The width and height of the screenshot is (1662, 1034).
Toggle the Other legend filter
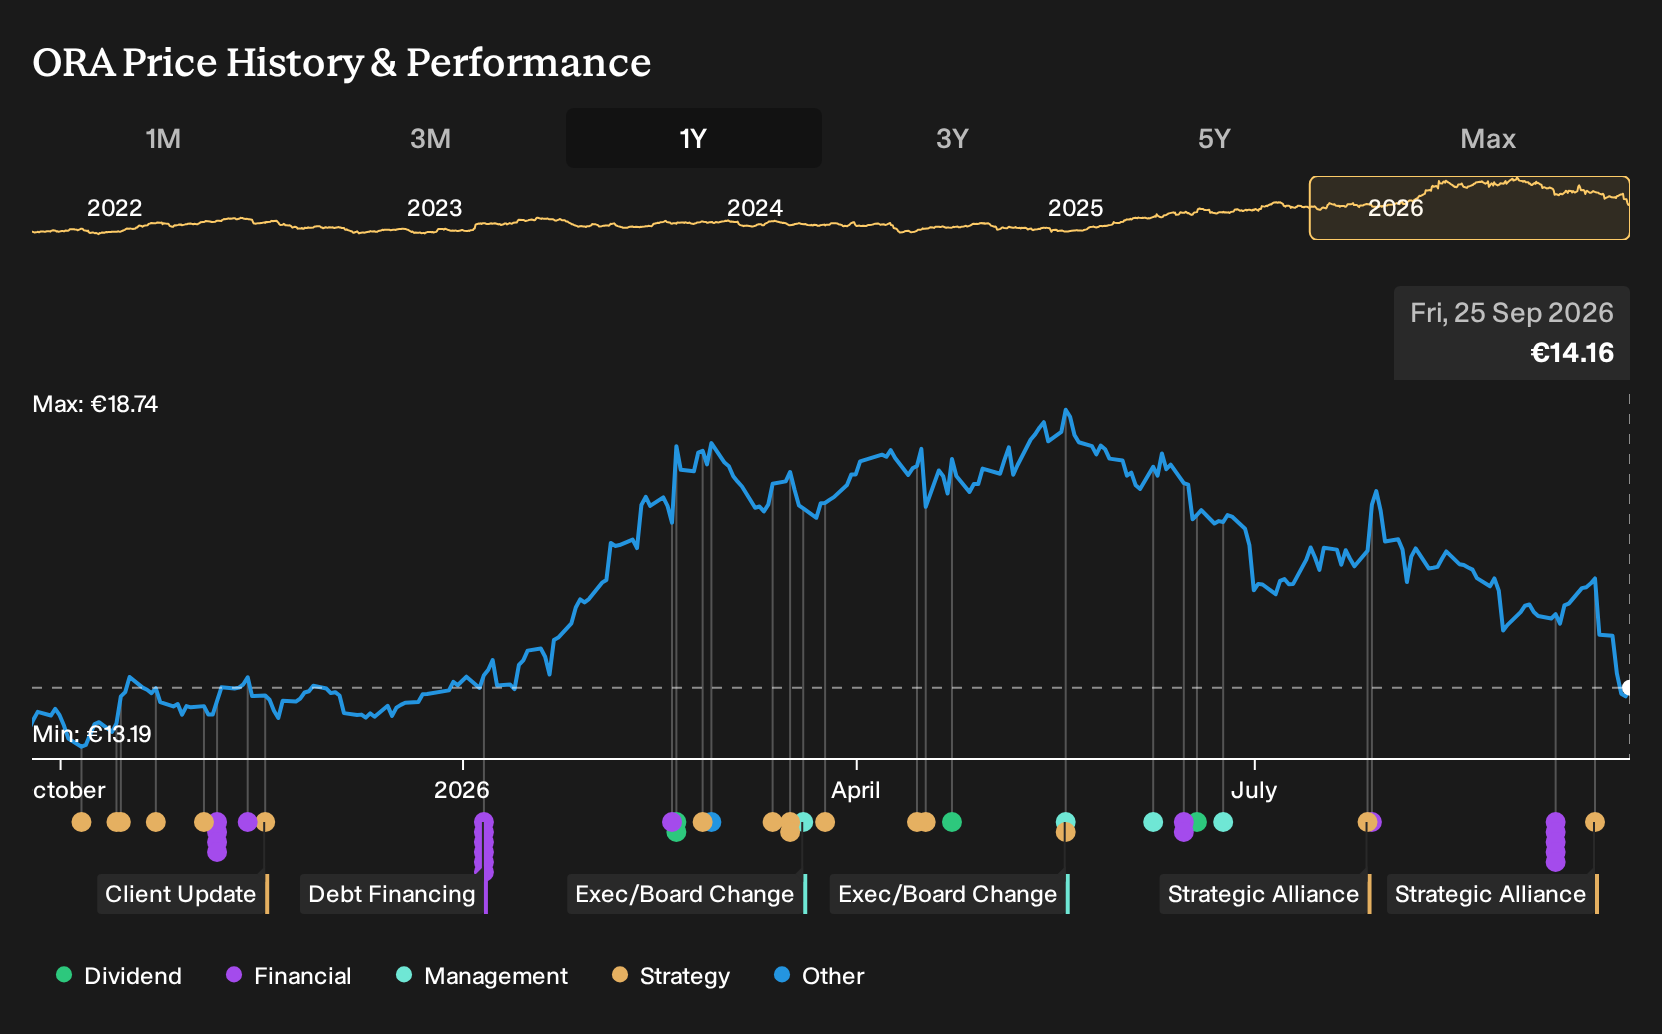(x=819, y=976)
